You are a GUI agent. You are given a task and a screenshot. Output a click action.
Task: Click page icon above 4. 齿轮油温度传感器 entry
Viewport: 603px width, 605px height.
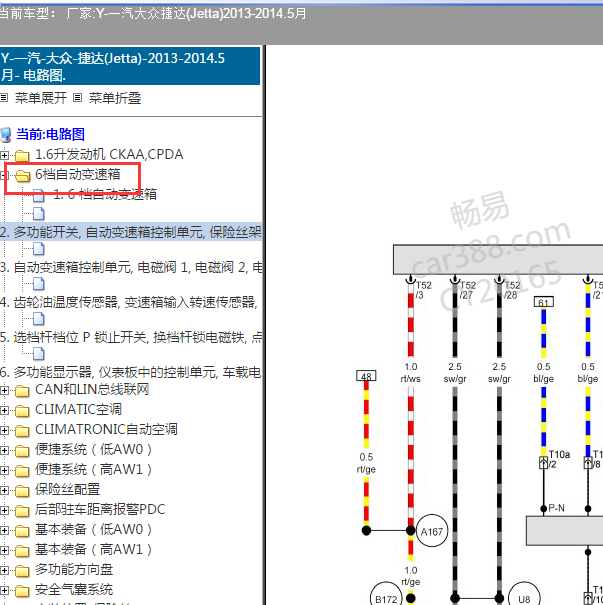[39, 284]
